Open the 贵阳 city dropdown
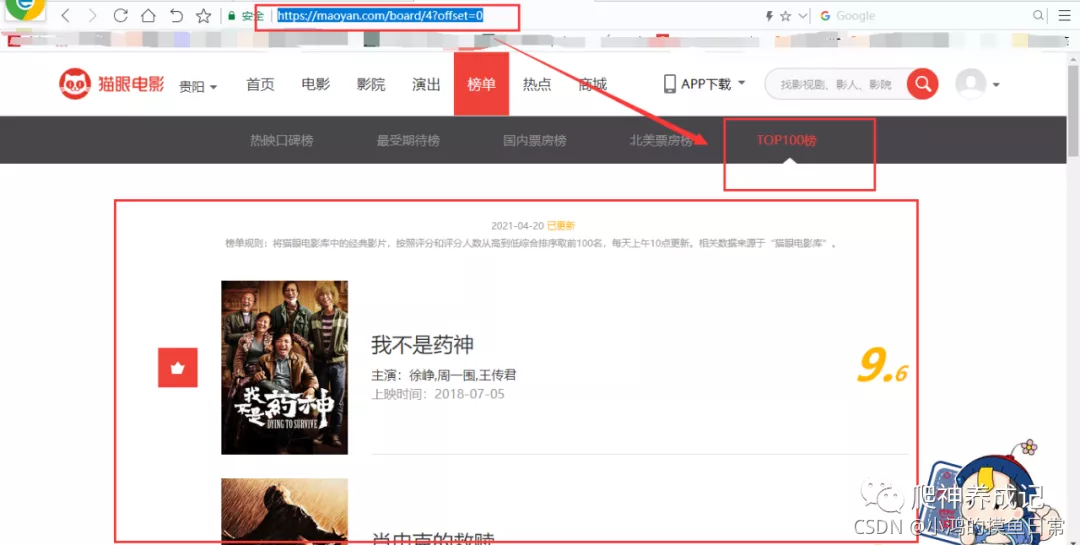 point(198,87)
